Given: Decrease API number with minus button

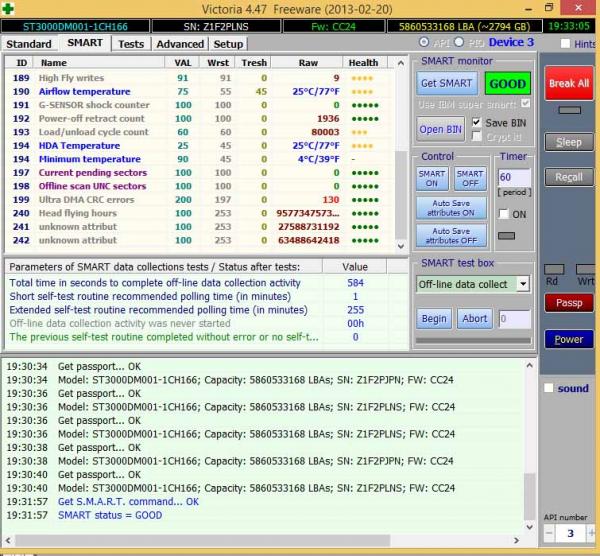Looking at the screenshot, I should (x=550, y=535).
